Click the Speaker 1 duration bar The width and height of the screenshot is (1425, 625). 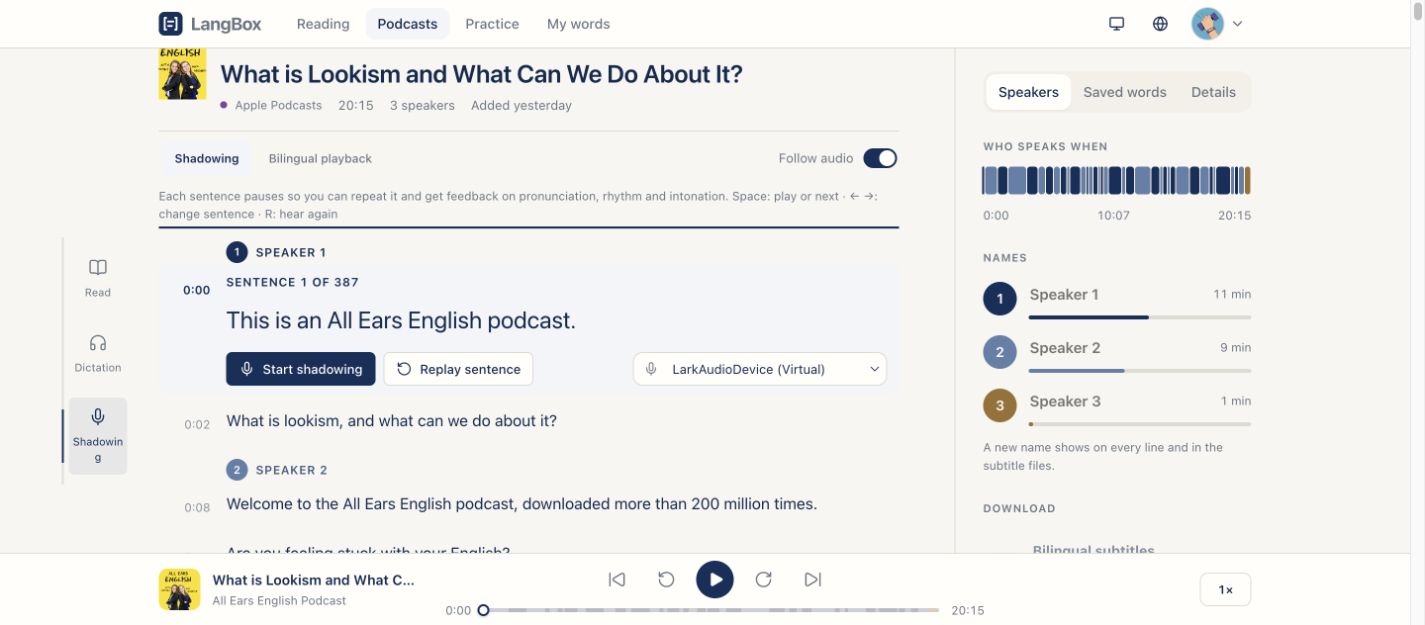click(x=1140, y=317)
